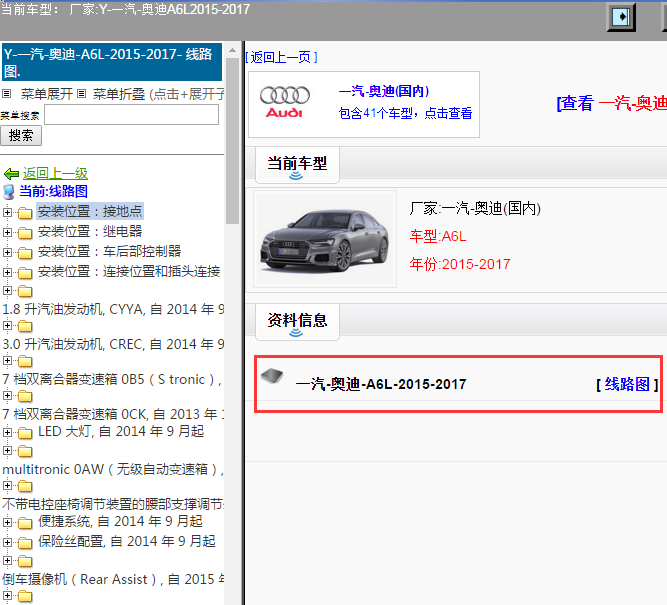Click folder icon of 便捷系统
667x605 pixels.
(25, 522)
